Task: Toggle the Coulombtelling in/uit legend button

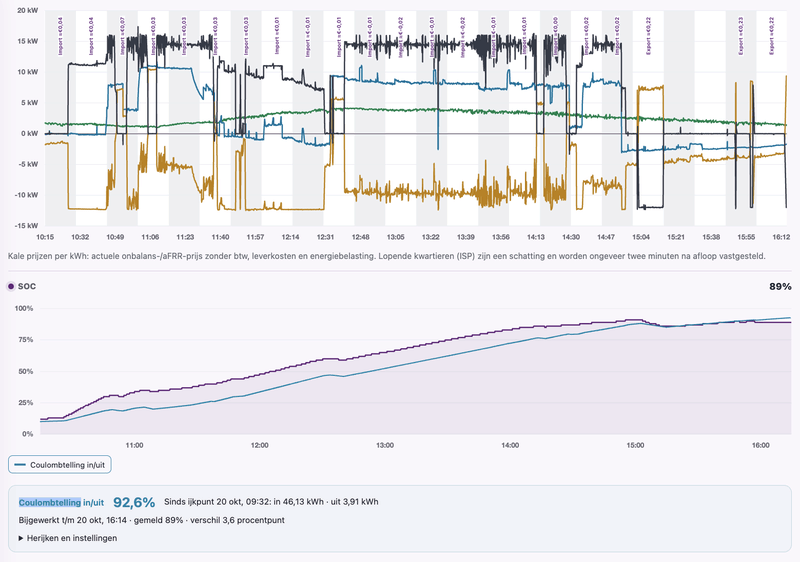Action: tap(60, 465)
